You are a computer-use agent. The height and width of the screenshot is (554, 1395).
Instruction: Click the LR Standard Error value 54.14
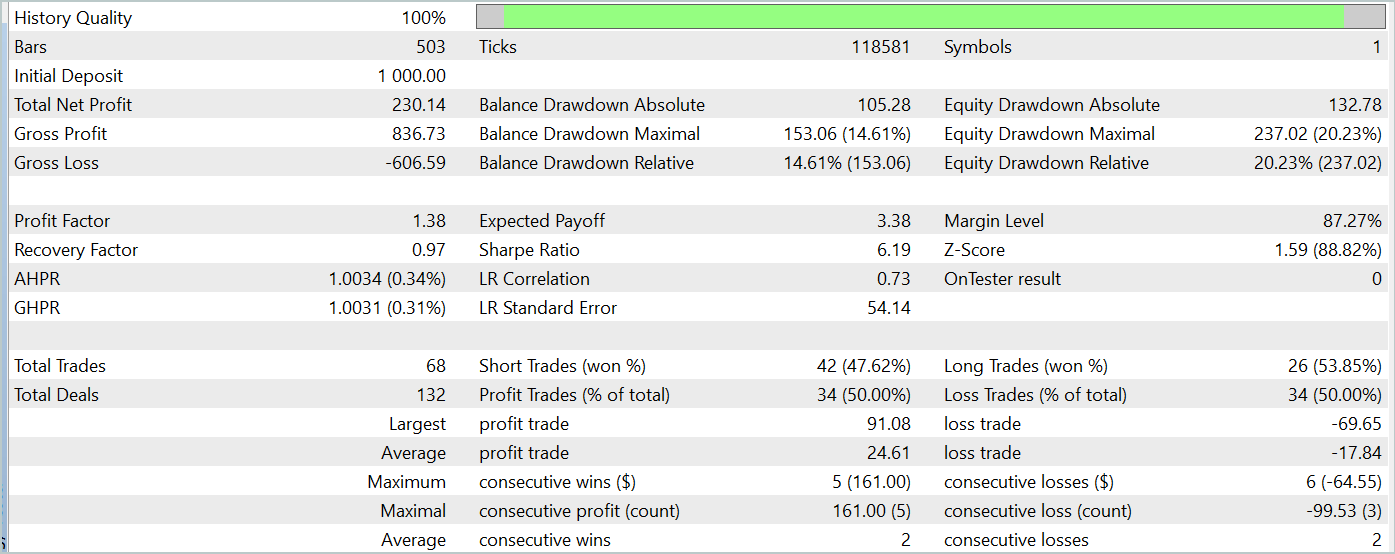(x=889, y=308)
